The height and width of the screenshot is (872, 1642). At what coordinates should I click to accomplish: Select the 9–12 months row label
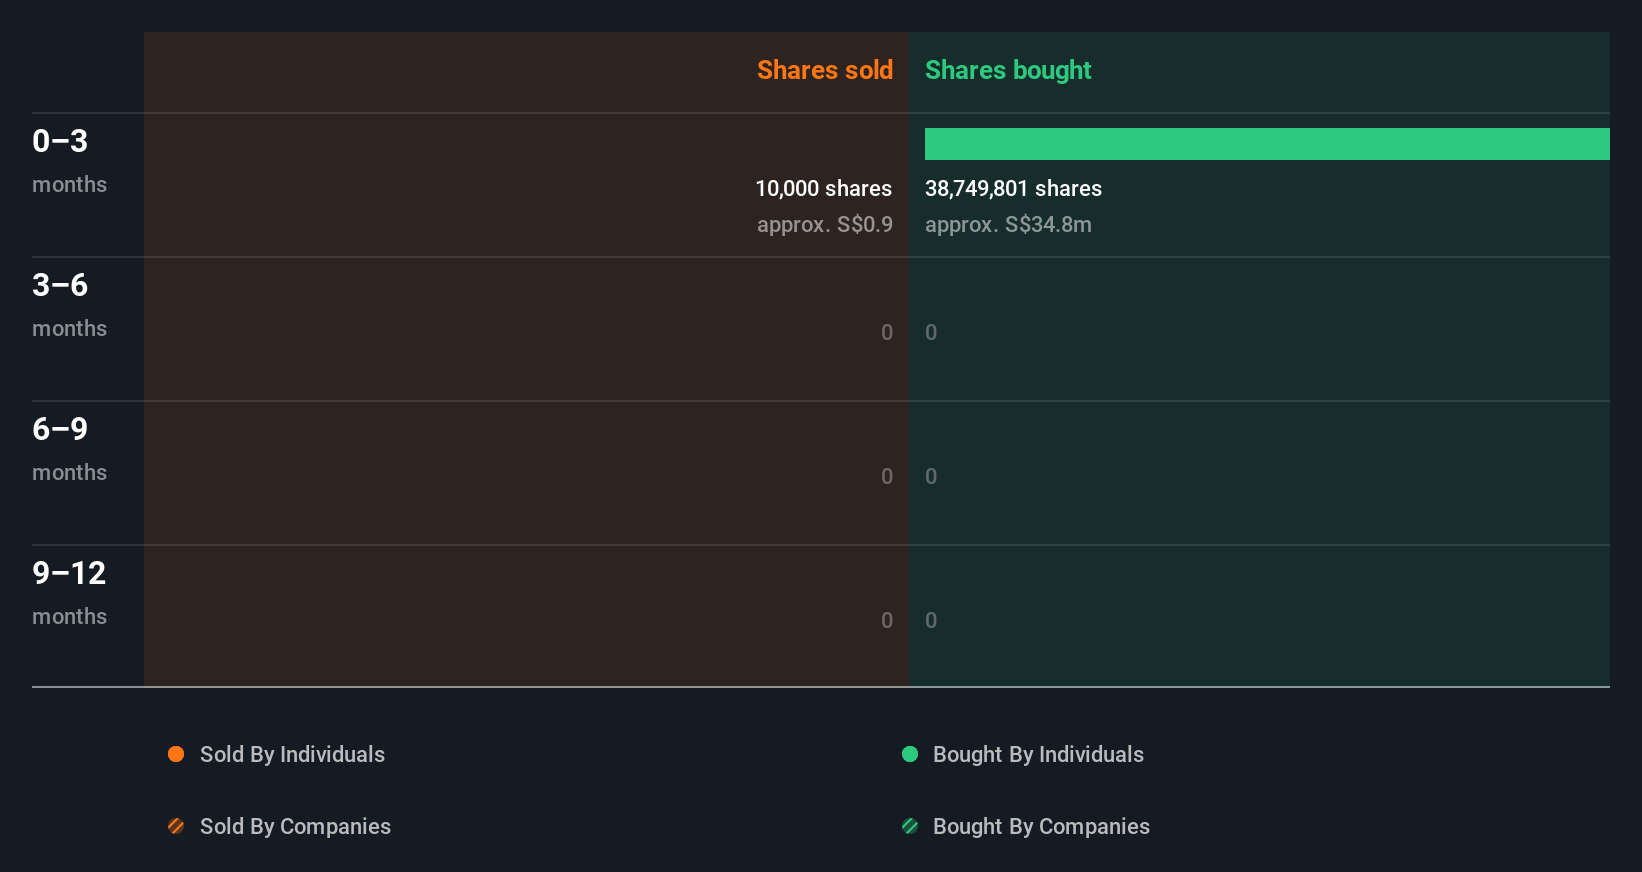tap(69, 592)
